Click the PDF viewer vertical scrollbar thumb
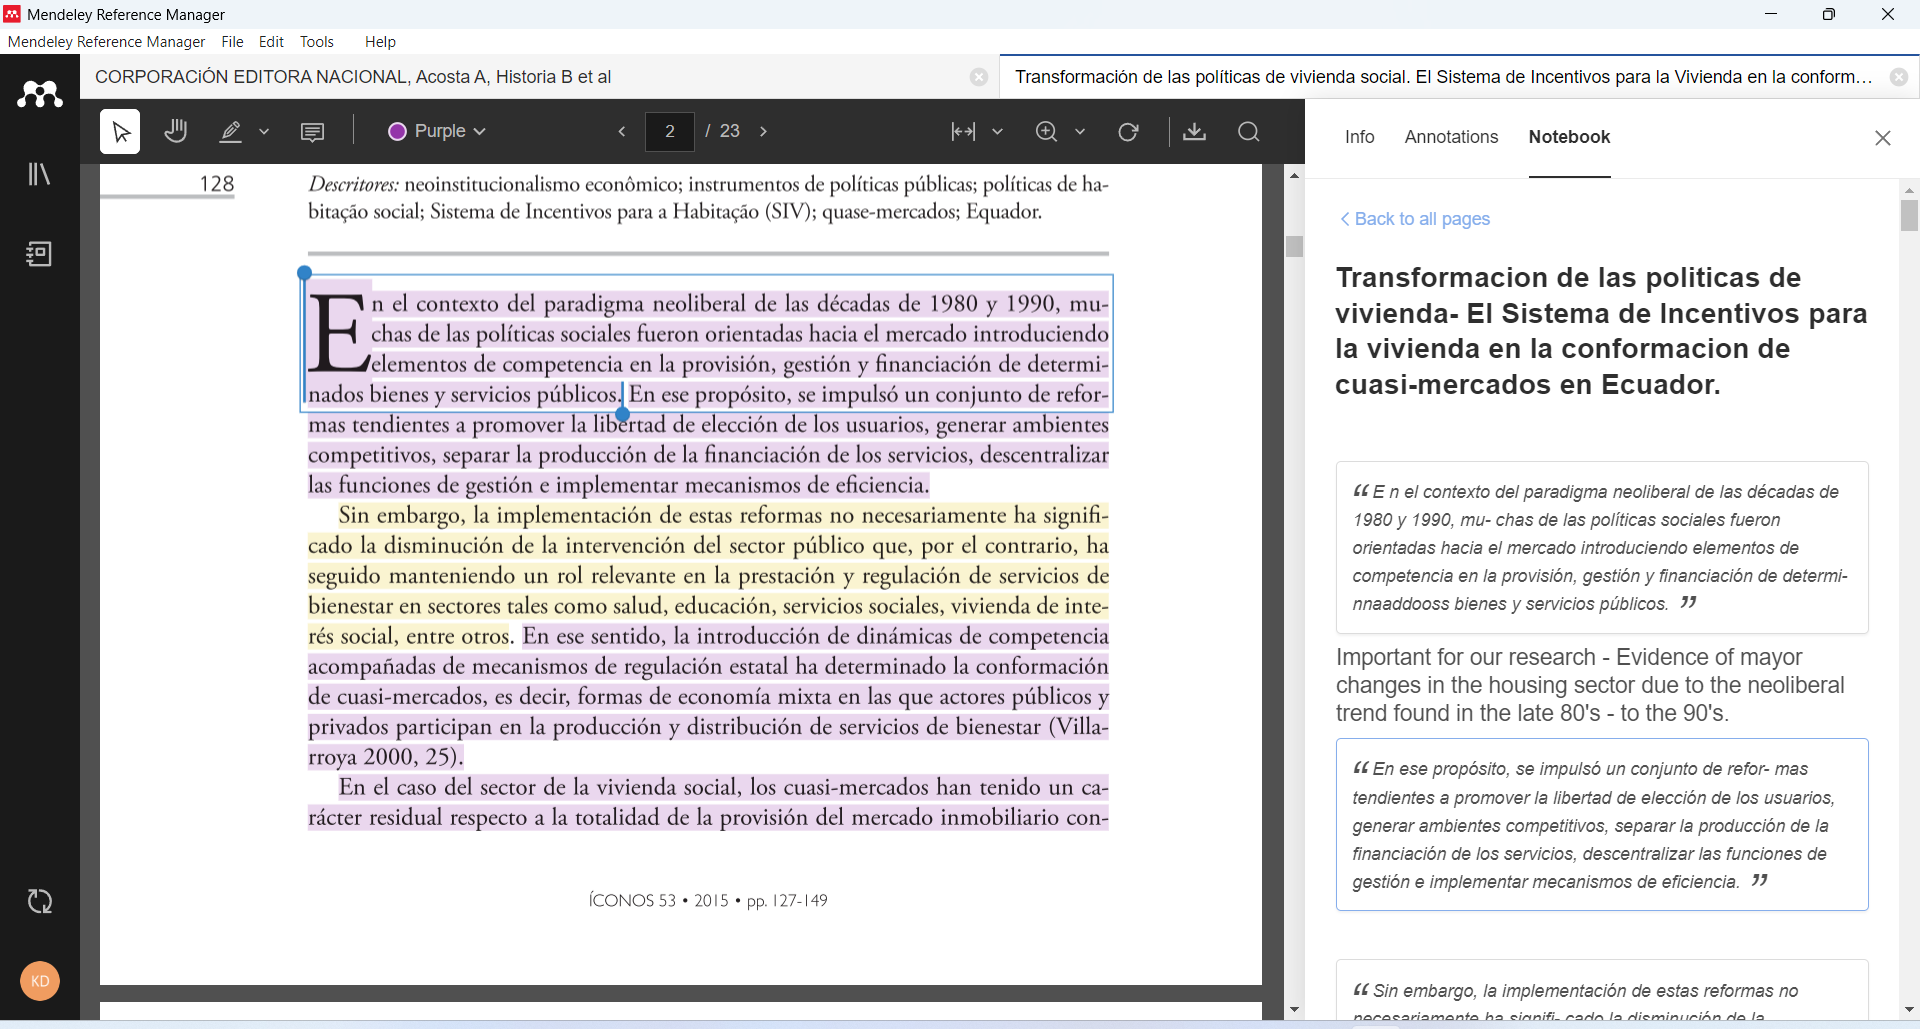This screenshot has width=1920, height=1029. [1295, 246]
